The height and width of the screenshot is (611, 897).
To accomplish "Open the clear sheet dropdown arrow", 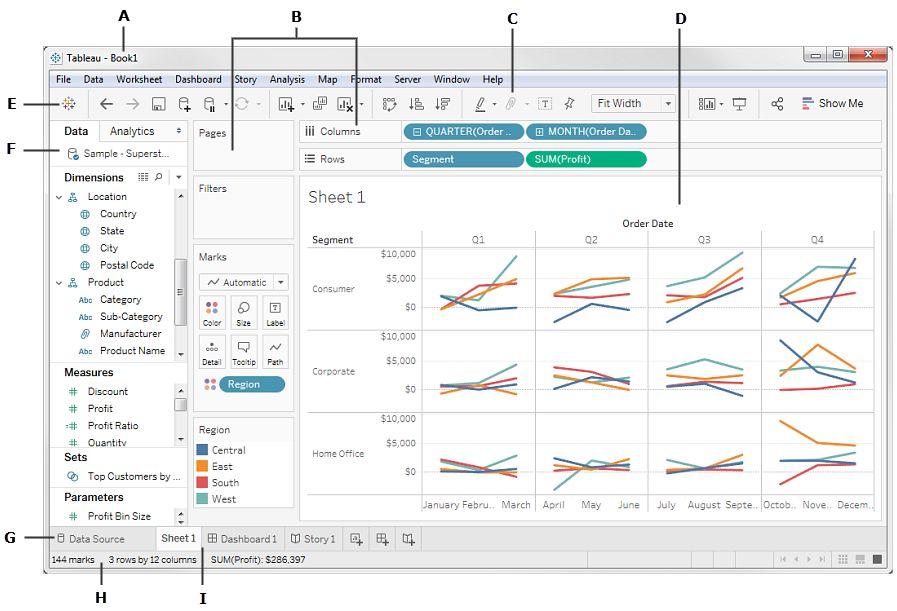I will coord(362,104).
